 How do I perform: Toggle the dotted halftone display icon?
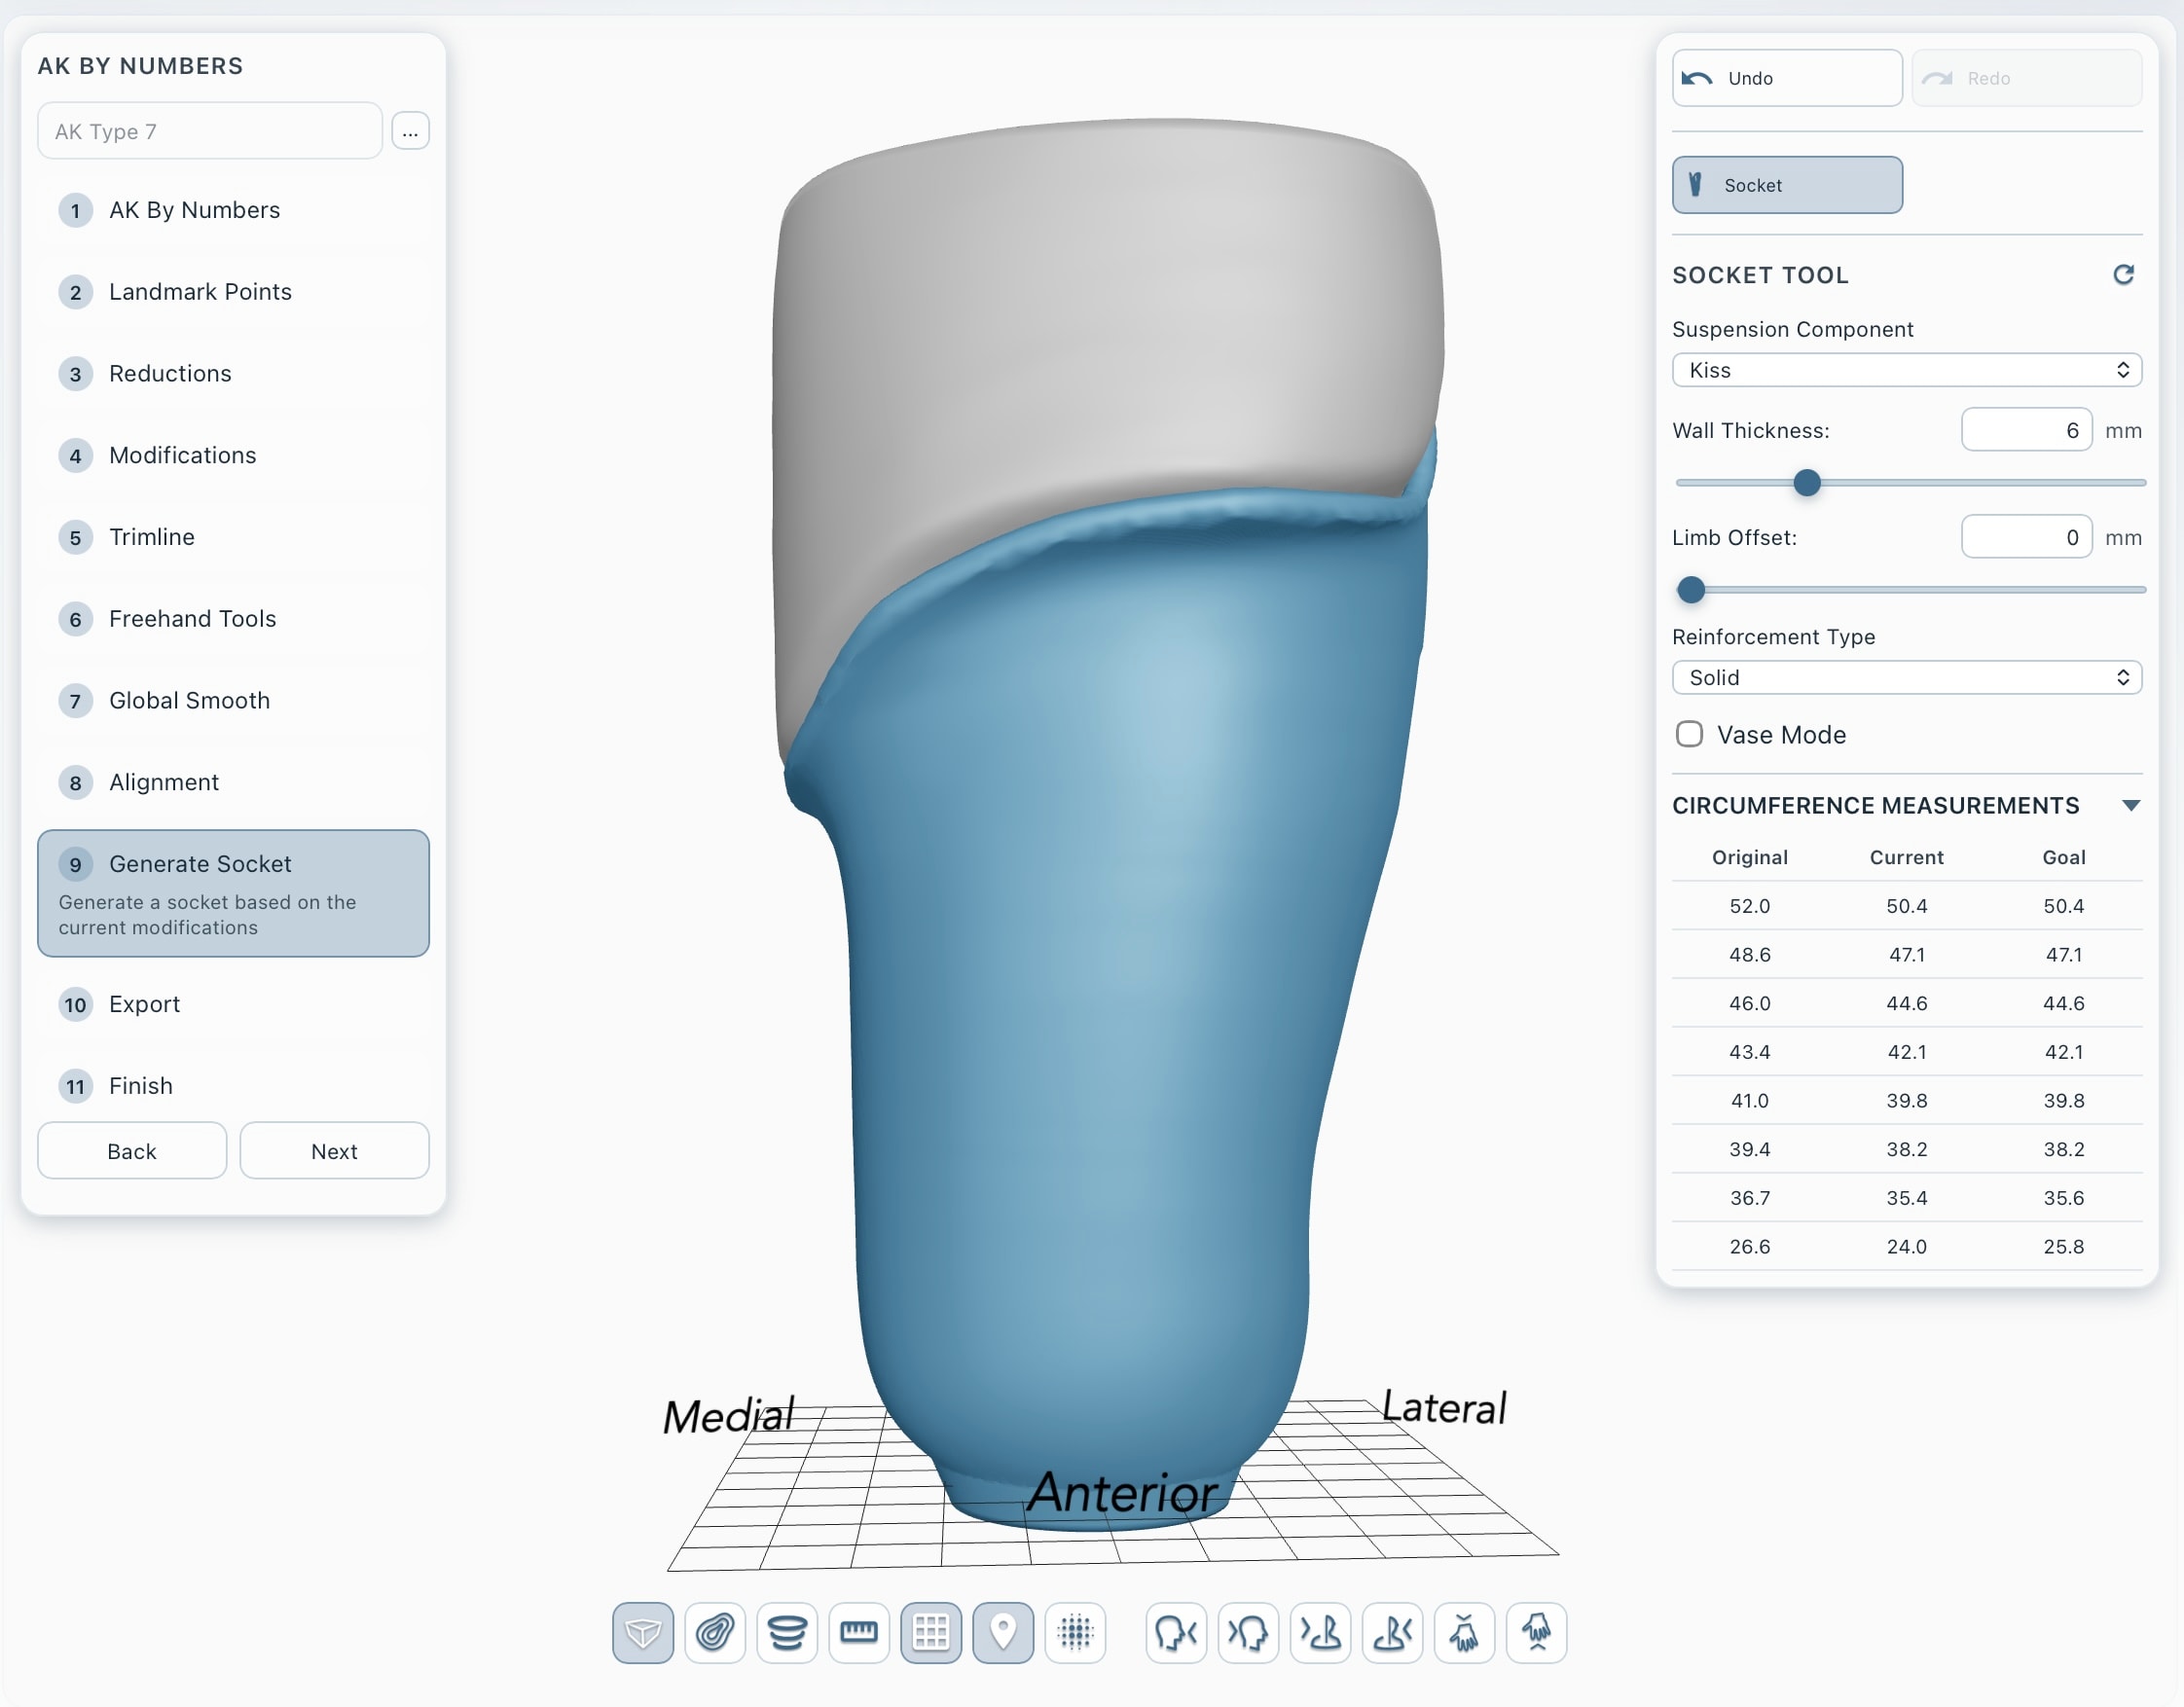pyautogui.click(x=1075, y=1632)
